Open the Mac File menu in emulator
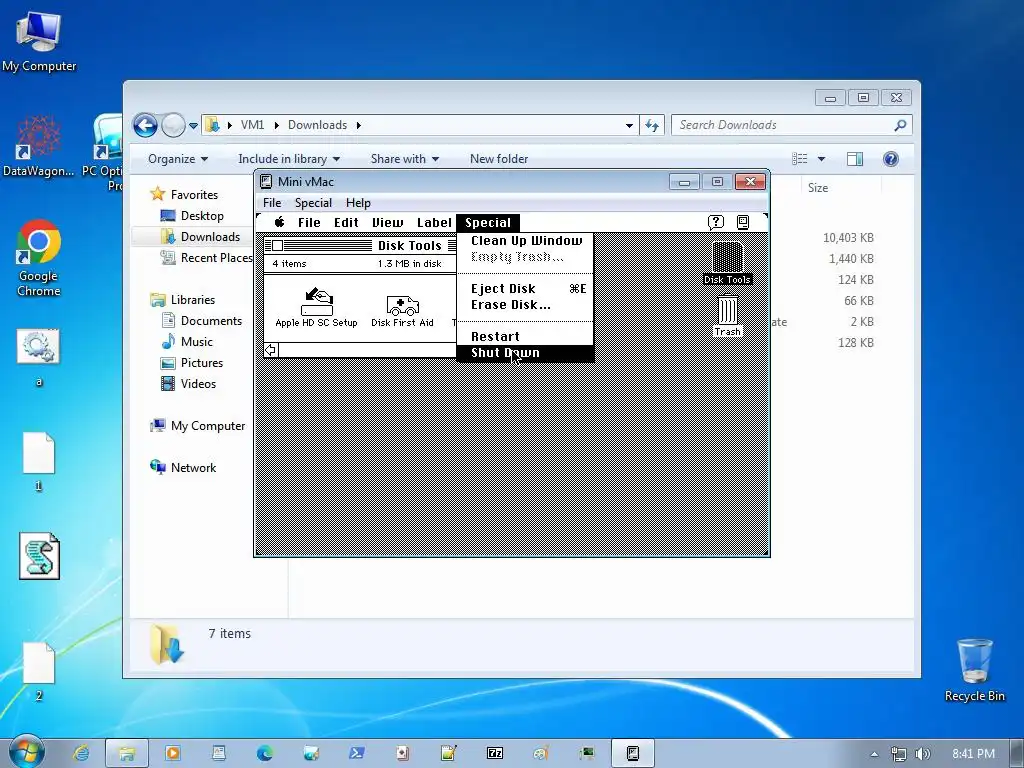 (309, 223)
